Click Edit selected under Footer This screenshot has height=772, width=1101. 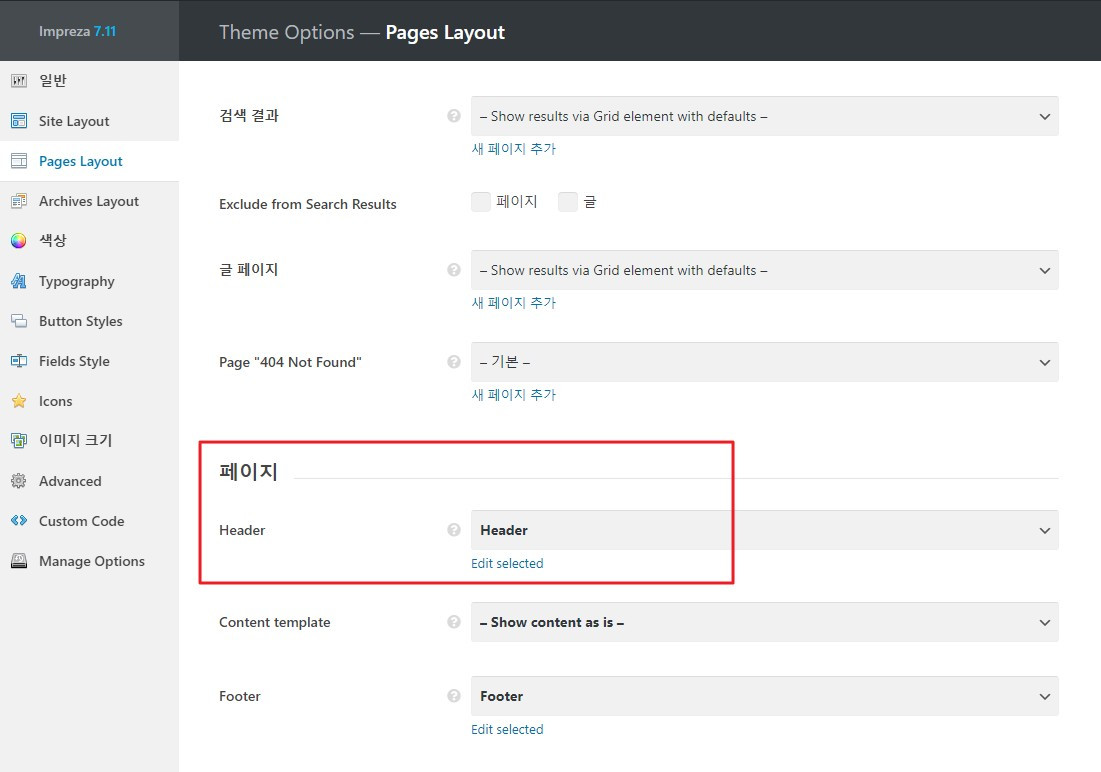coord(507,729)
